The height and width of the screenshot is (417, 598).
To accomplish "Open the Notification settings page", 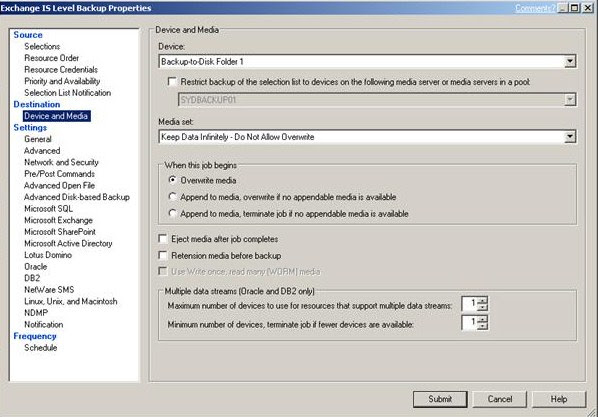I will click(44, 324).
